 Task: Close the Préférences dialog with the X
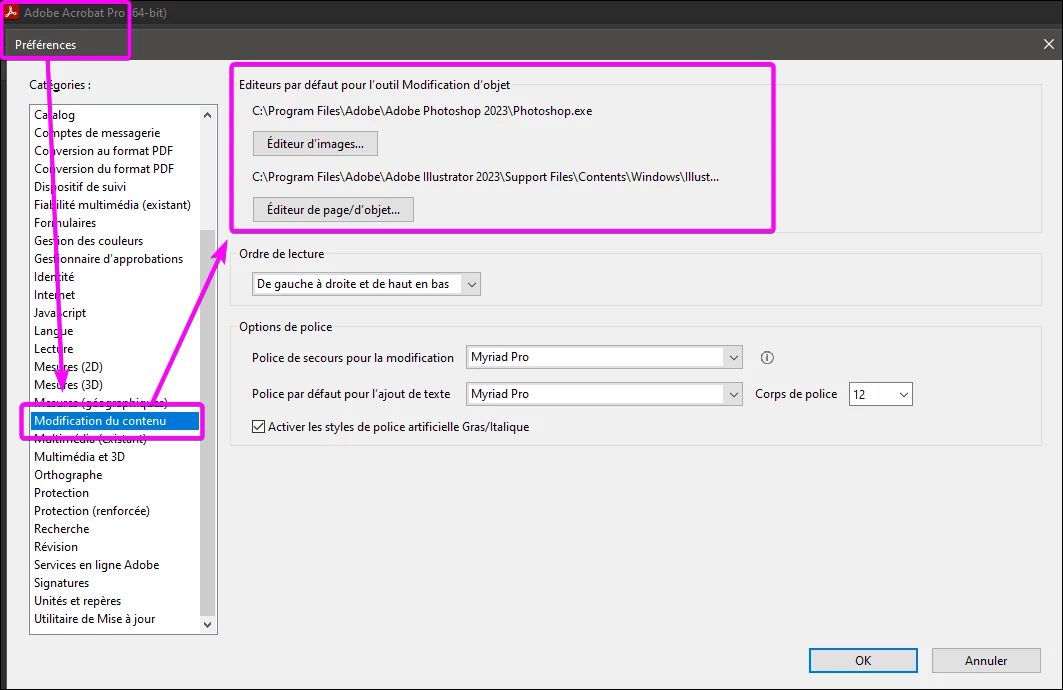(x=1049, y=44)
